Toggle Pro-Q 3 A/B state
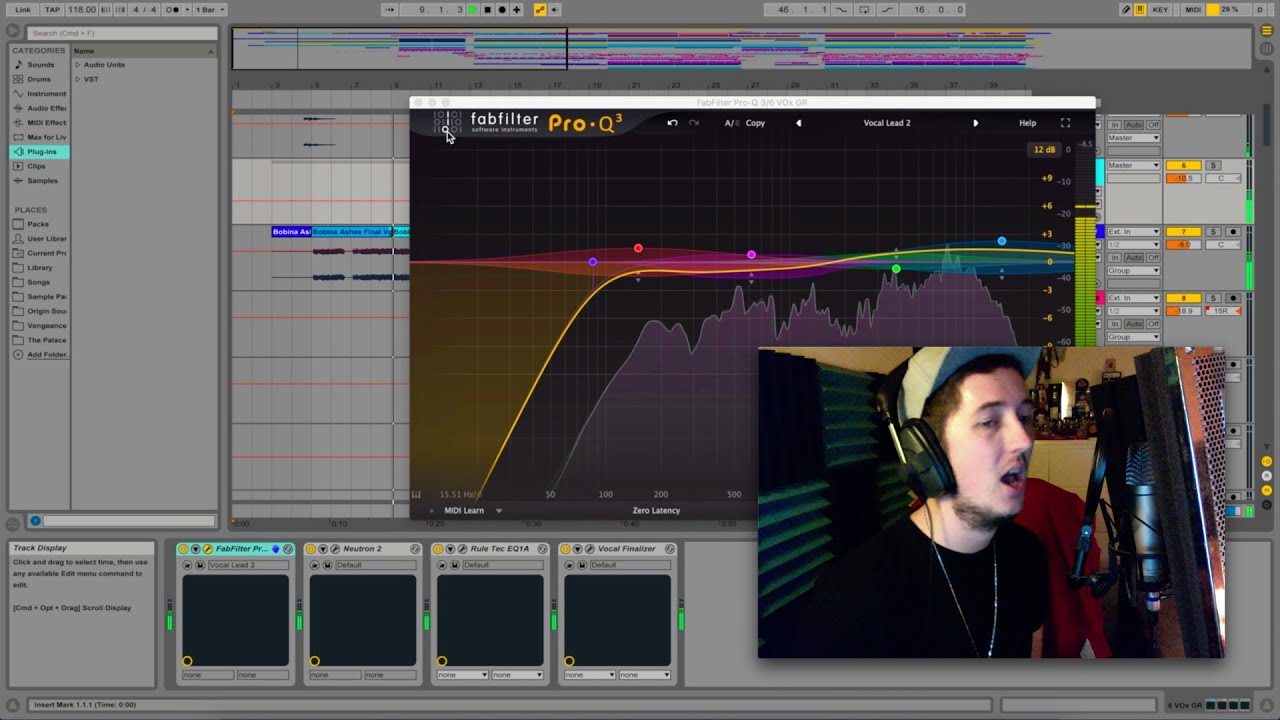Image resolution: width=1280 pixels, height=720 pixels. [731, 123]
